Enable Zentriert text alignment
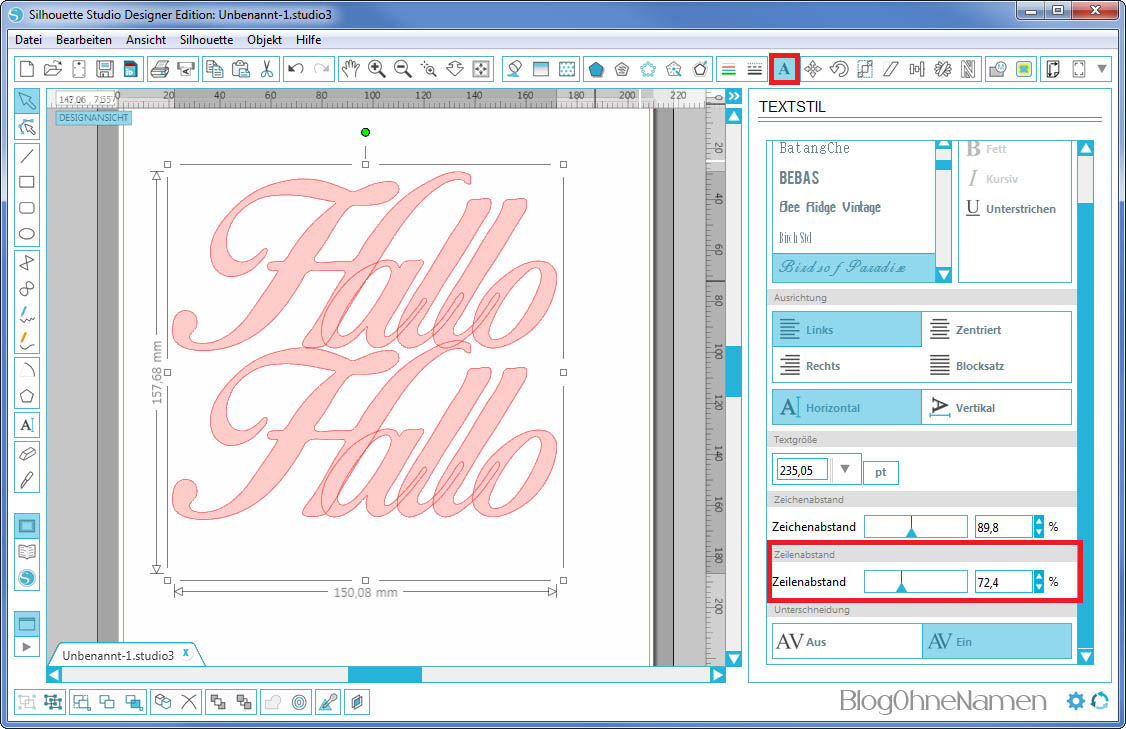The width and height of the screenshot is (1126, 729). click(996, 329)
